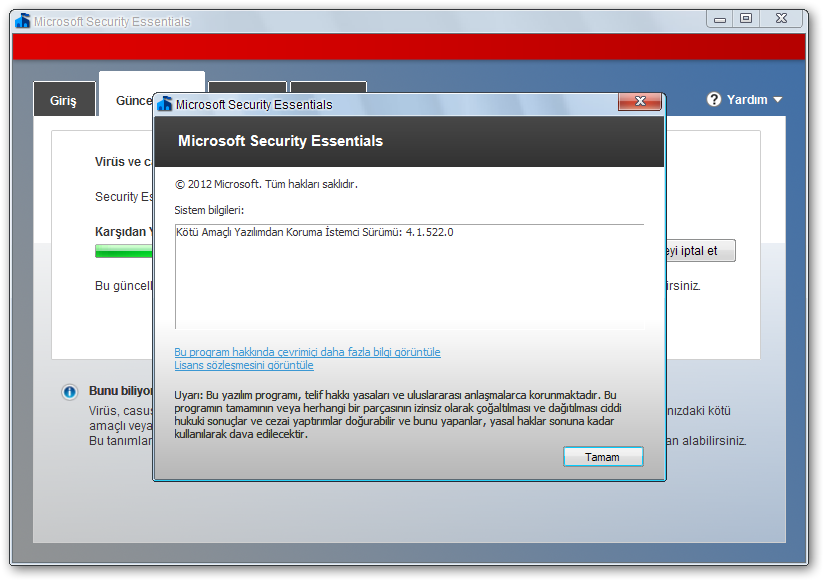
Task: Close the main Security Essentials window
Action: point(781,19)
